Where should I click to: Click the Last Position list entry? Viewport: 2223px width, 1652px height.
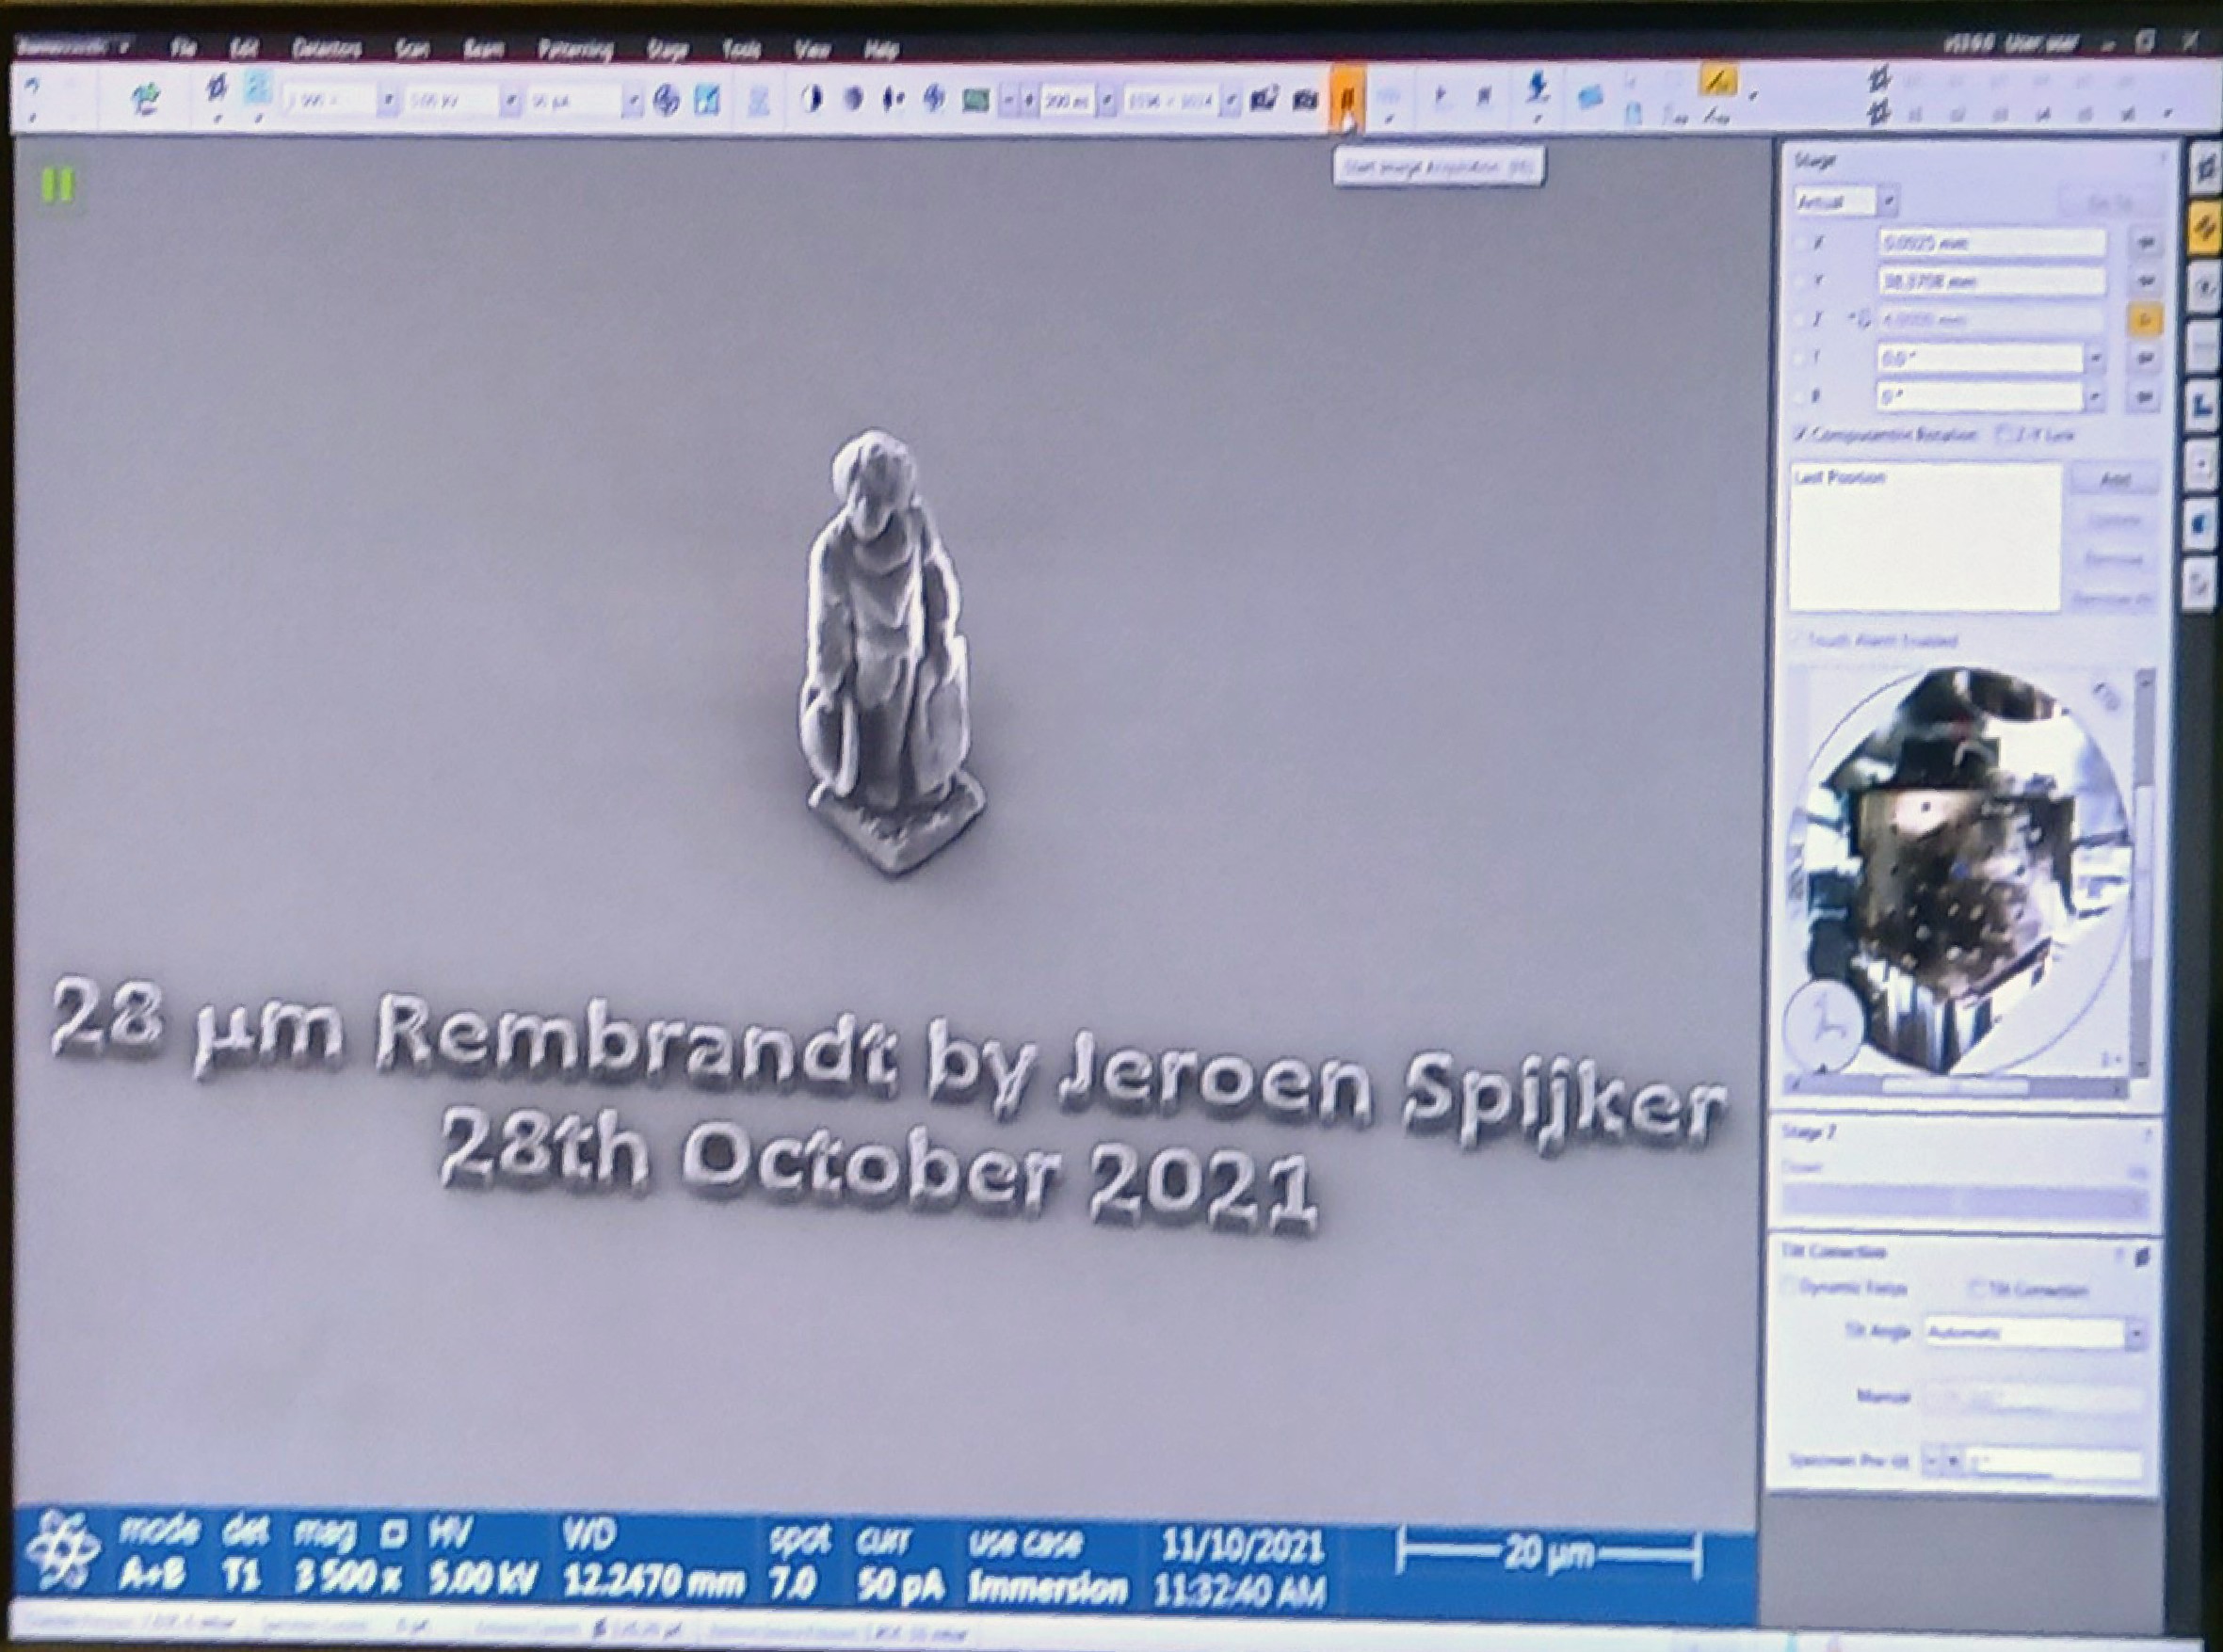[1840, 479]
